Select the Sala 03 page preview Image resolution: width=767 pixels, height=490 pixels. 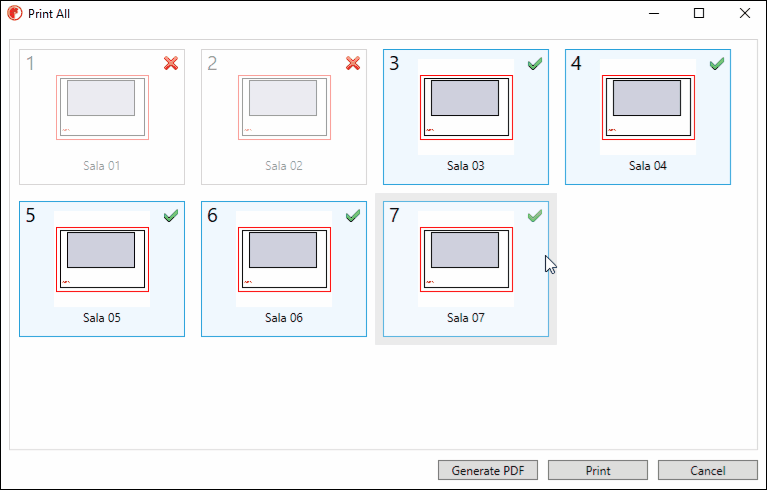pyautogui.click(x=466, y=108)
